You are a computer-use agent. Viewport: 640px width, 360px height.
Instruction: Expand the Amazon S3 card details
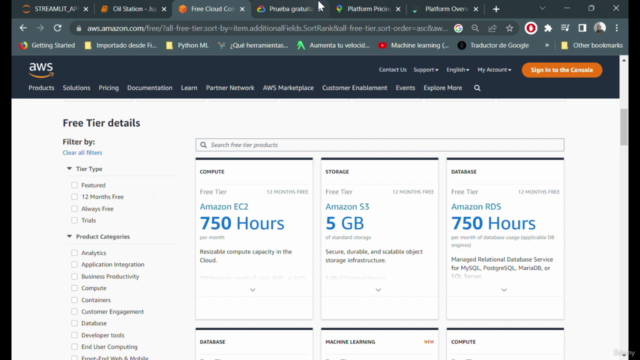click(x=378, y=290)
